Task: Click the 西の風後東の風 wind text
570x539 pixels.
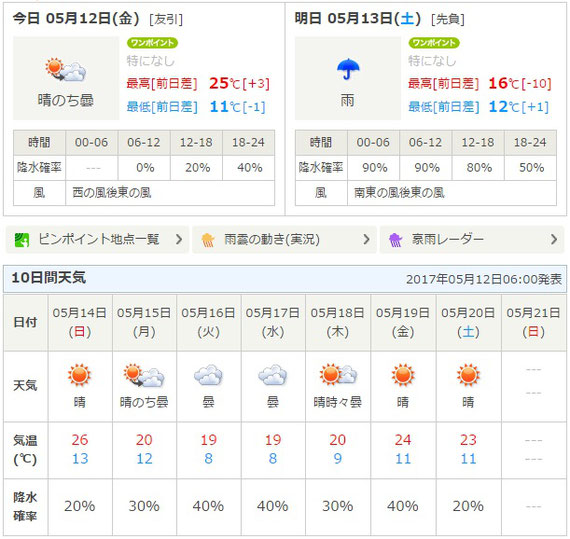Action: (112, 193)
